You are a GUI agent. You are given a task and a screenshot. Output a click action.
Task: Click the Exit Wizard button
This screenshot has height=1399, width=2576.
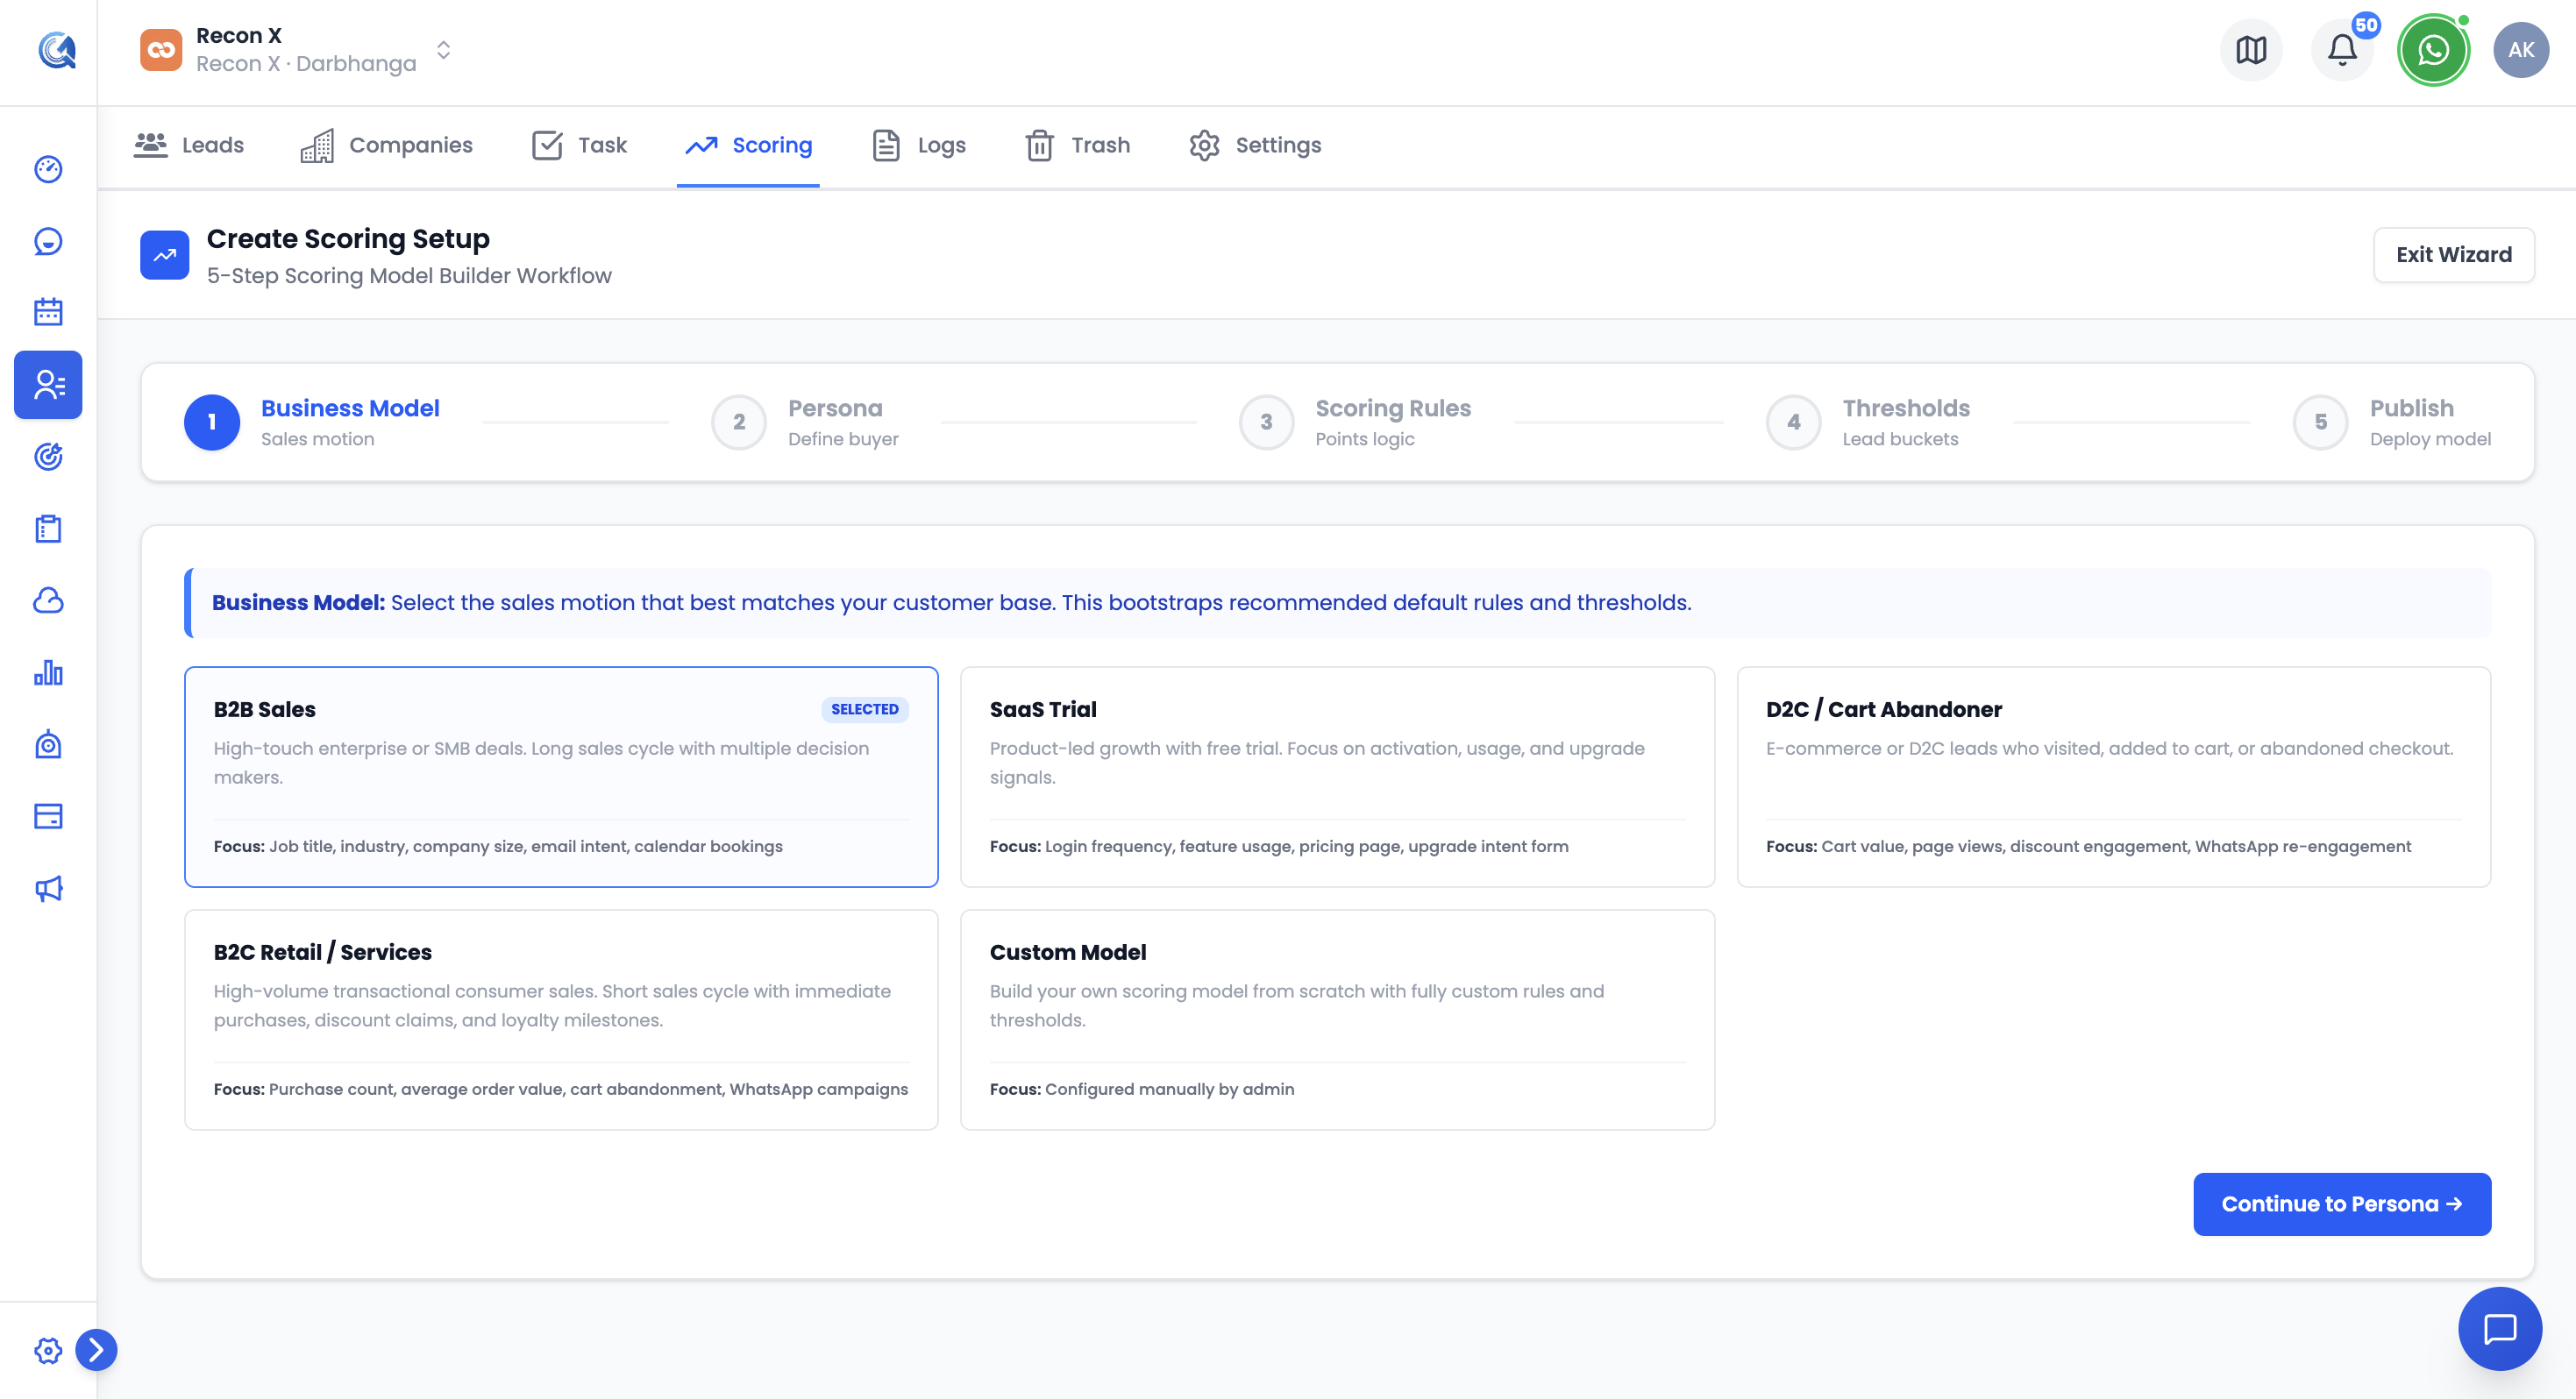[x=2453, y=255]
